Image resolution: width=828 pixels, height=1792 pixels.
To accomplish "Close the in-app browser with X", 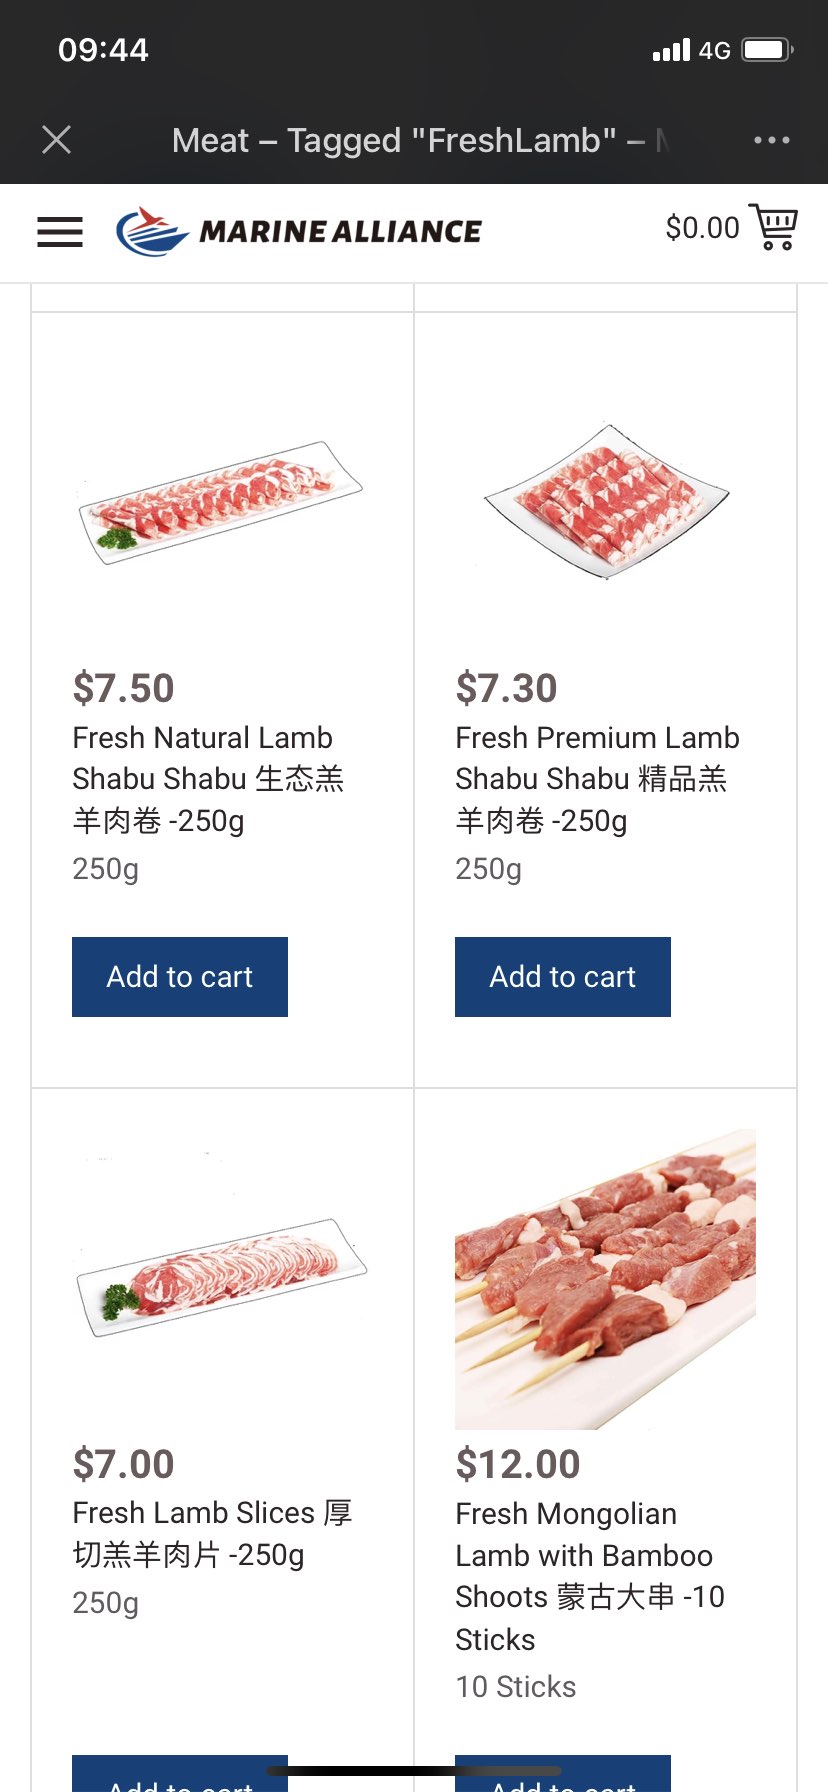I will (x=57, y=140).
